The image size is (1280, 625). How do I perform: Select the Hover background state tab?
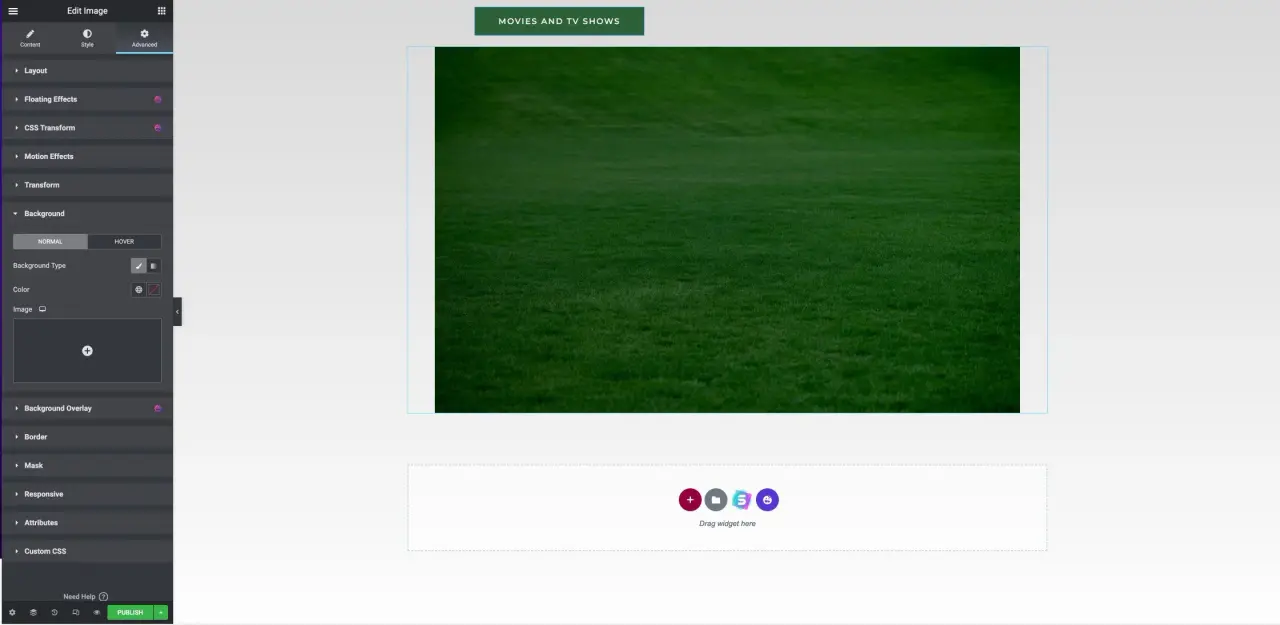click(124, 241)
